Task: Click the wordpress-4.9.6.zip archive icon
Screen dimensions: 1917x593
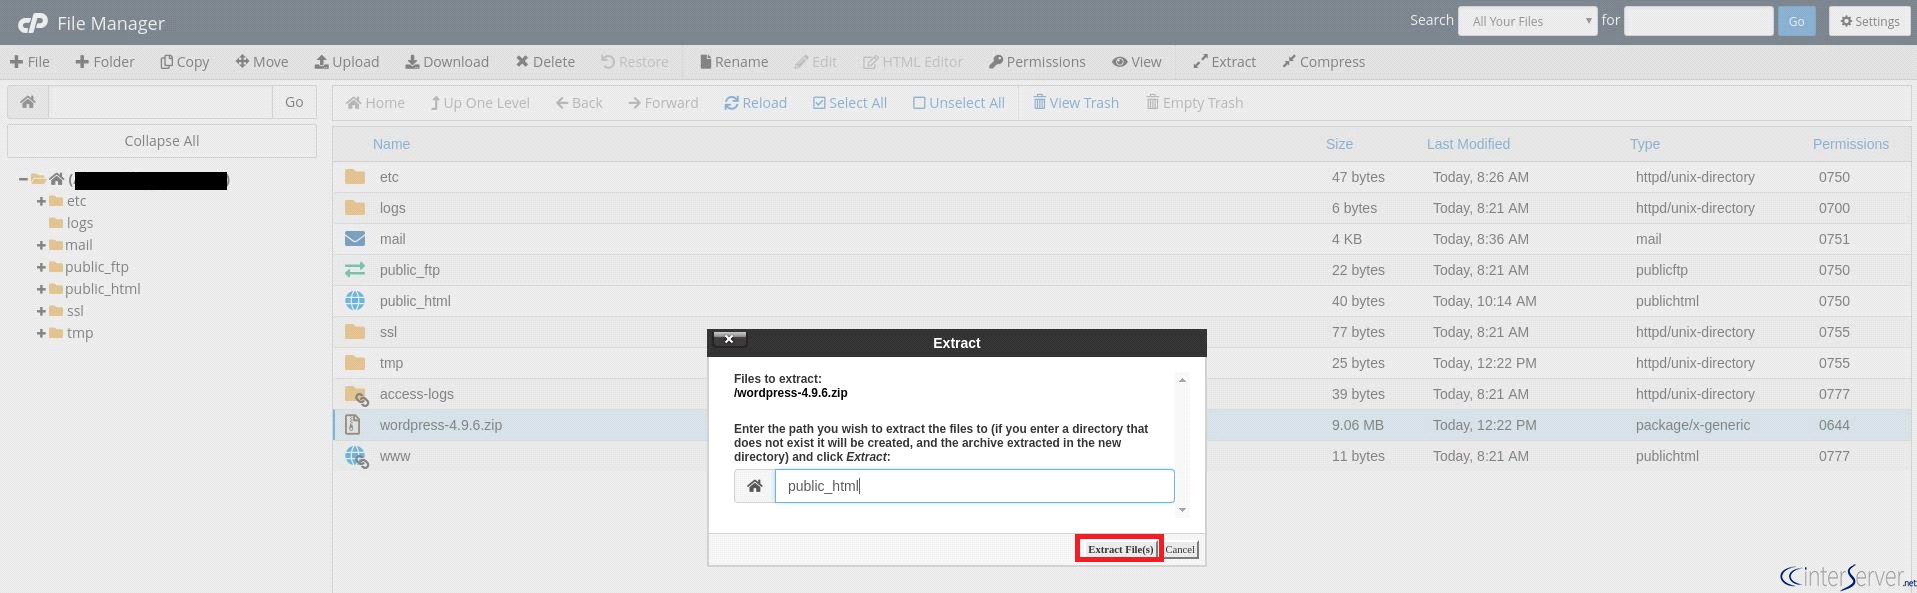Action: (x=352, y=425)
